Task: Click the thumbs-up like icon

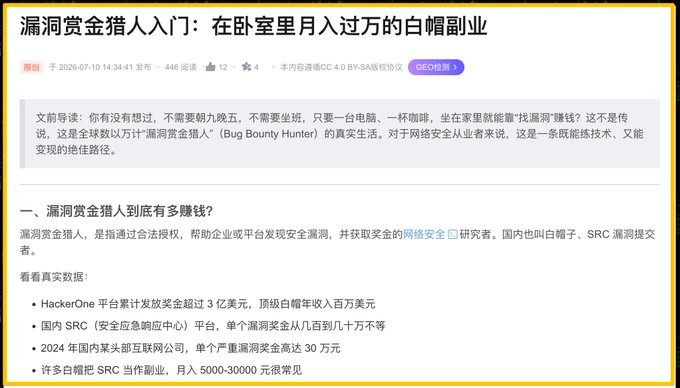Action: tap(211, 67)
